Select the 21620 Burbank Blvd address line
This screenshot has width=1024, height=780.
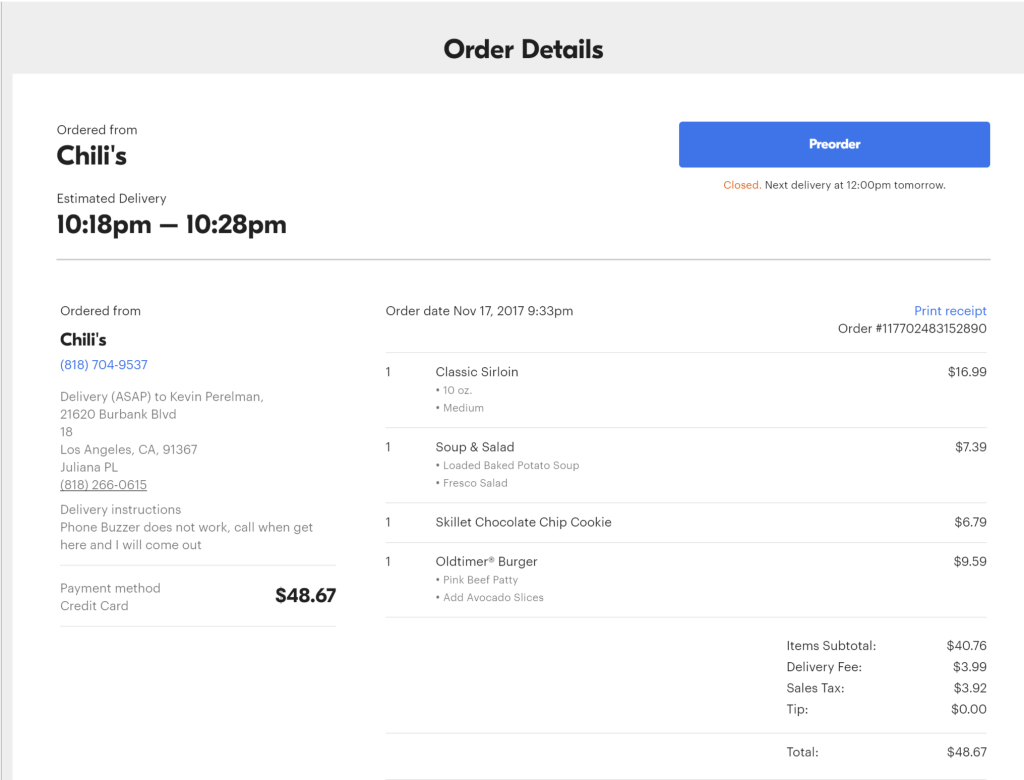click(x=118, y=414)
